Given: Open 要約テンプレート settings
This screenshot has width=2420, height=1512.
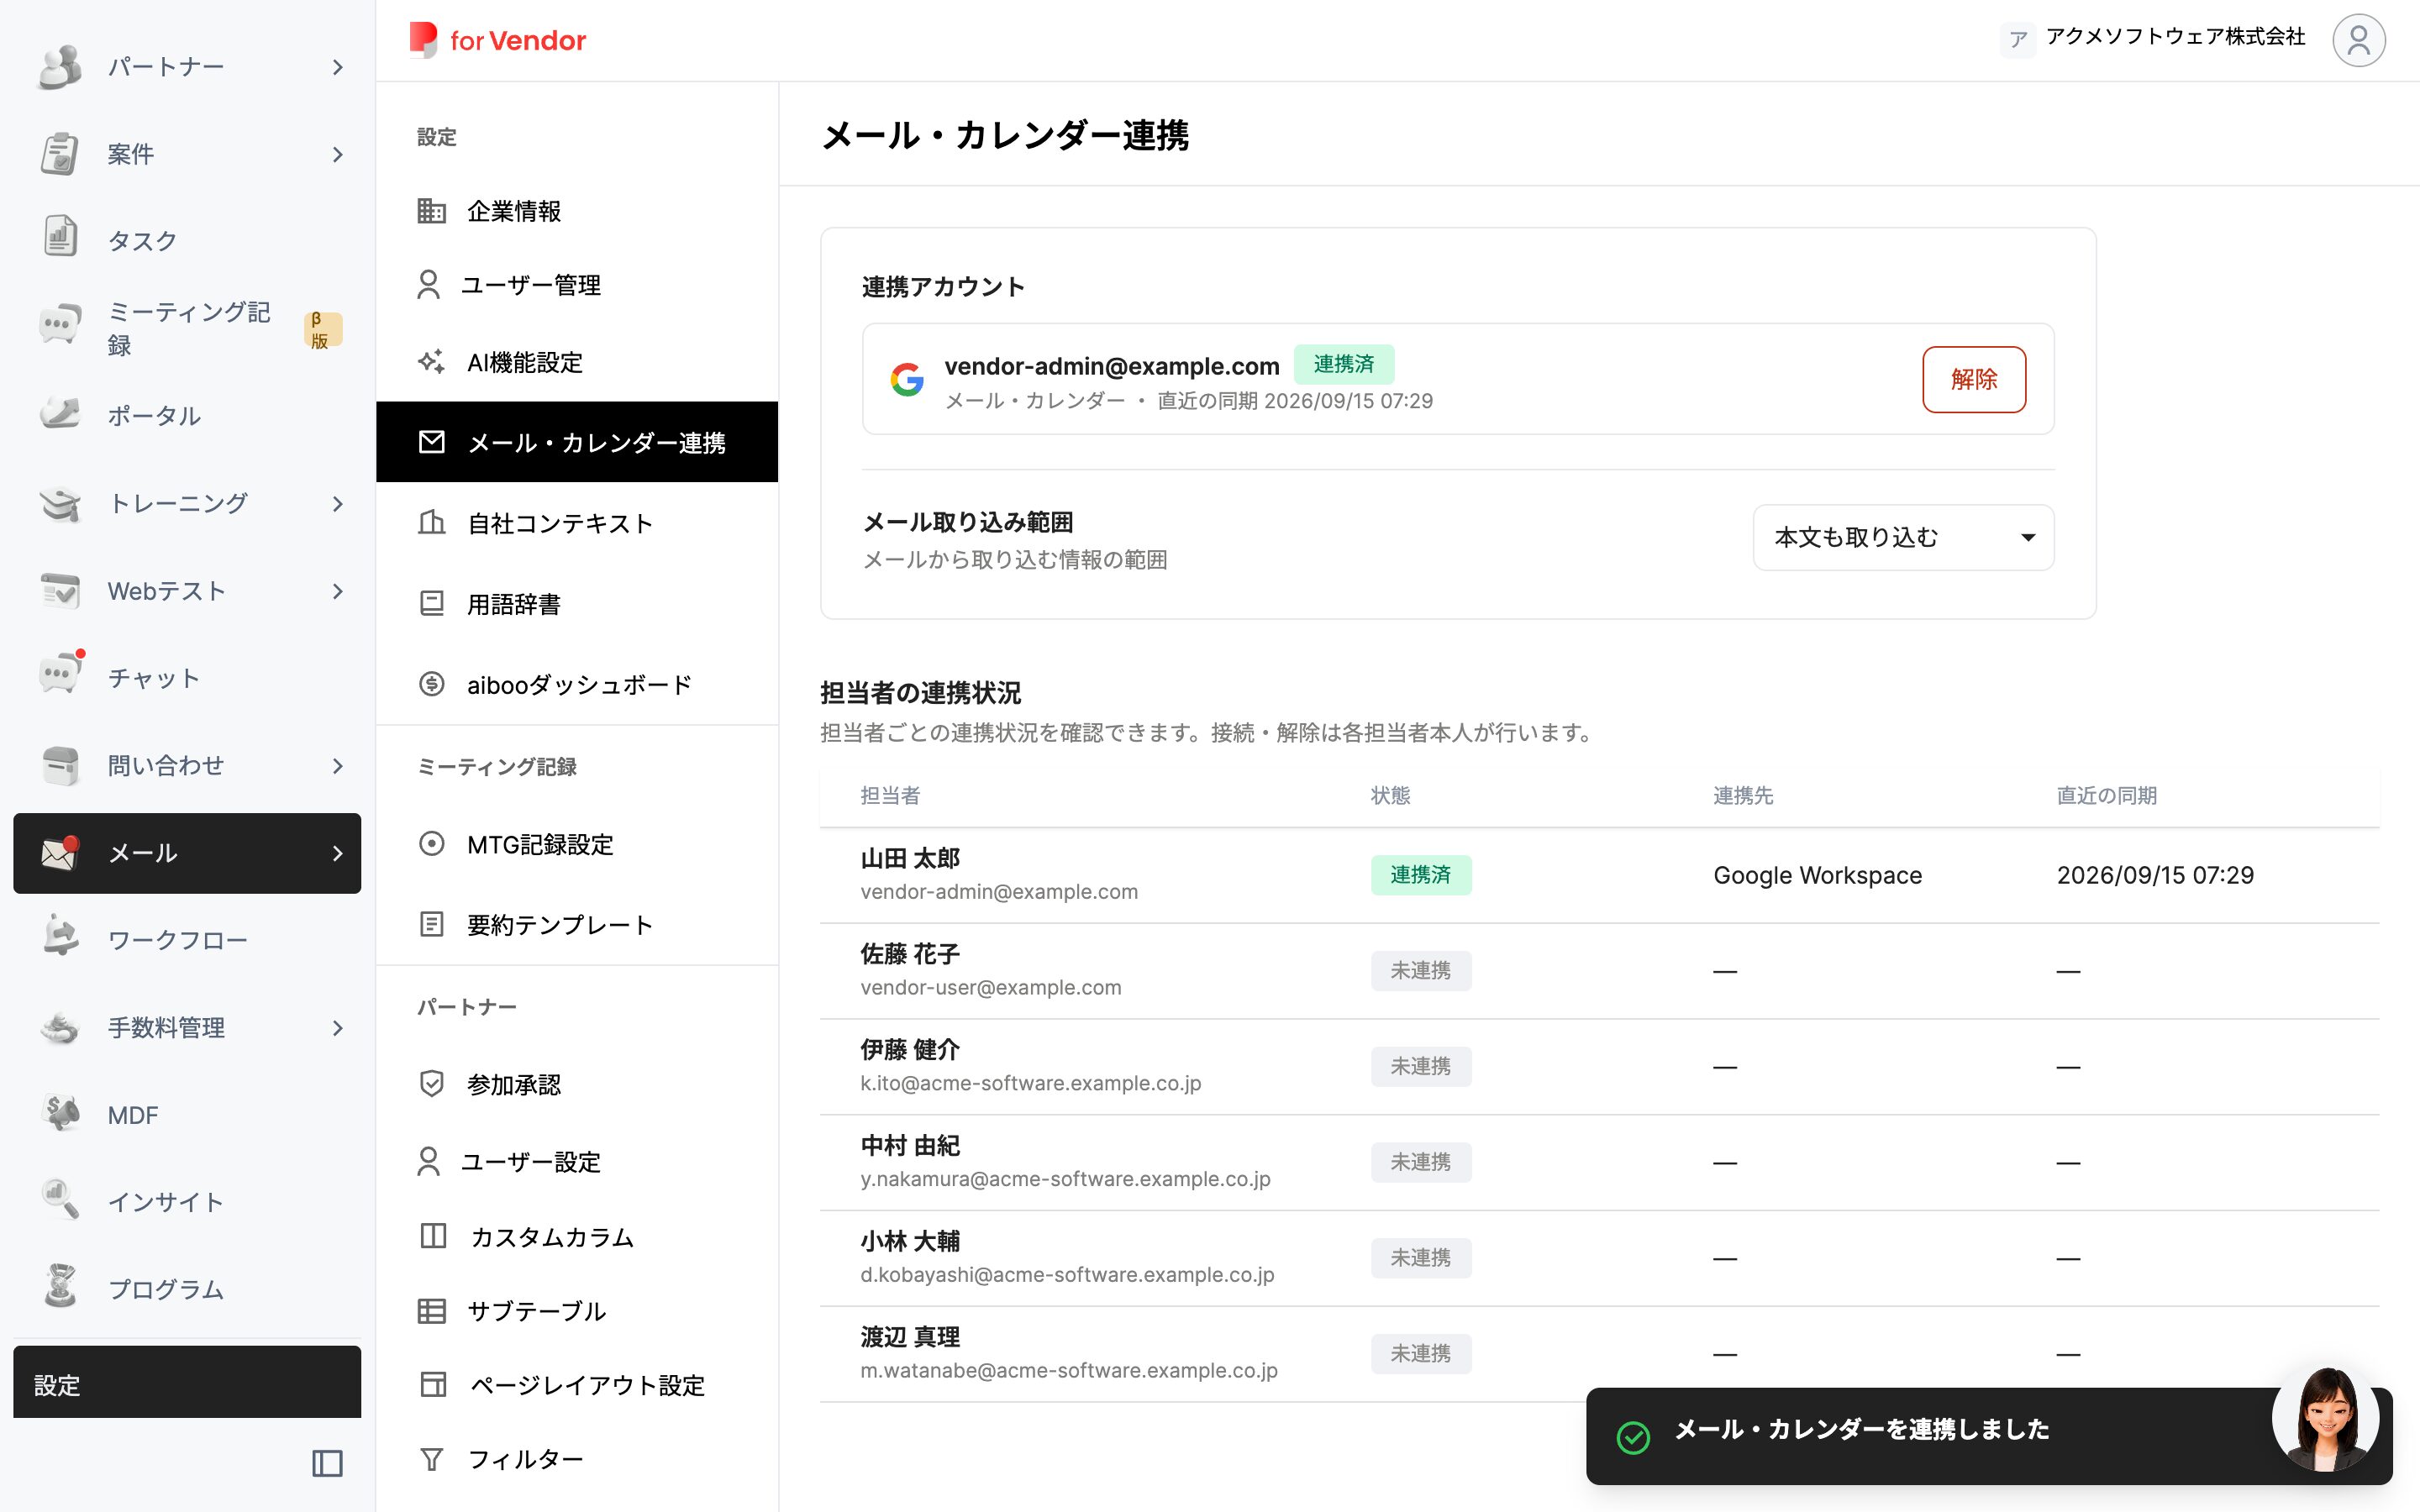Looking at the screenshot, I should click(x=577, y=924).
